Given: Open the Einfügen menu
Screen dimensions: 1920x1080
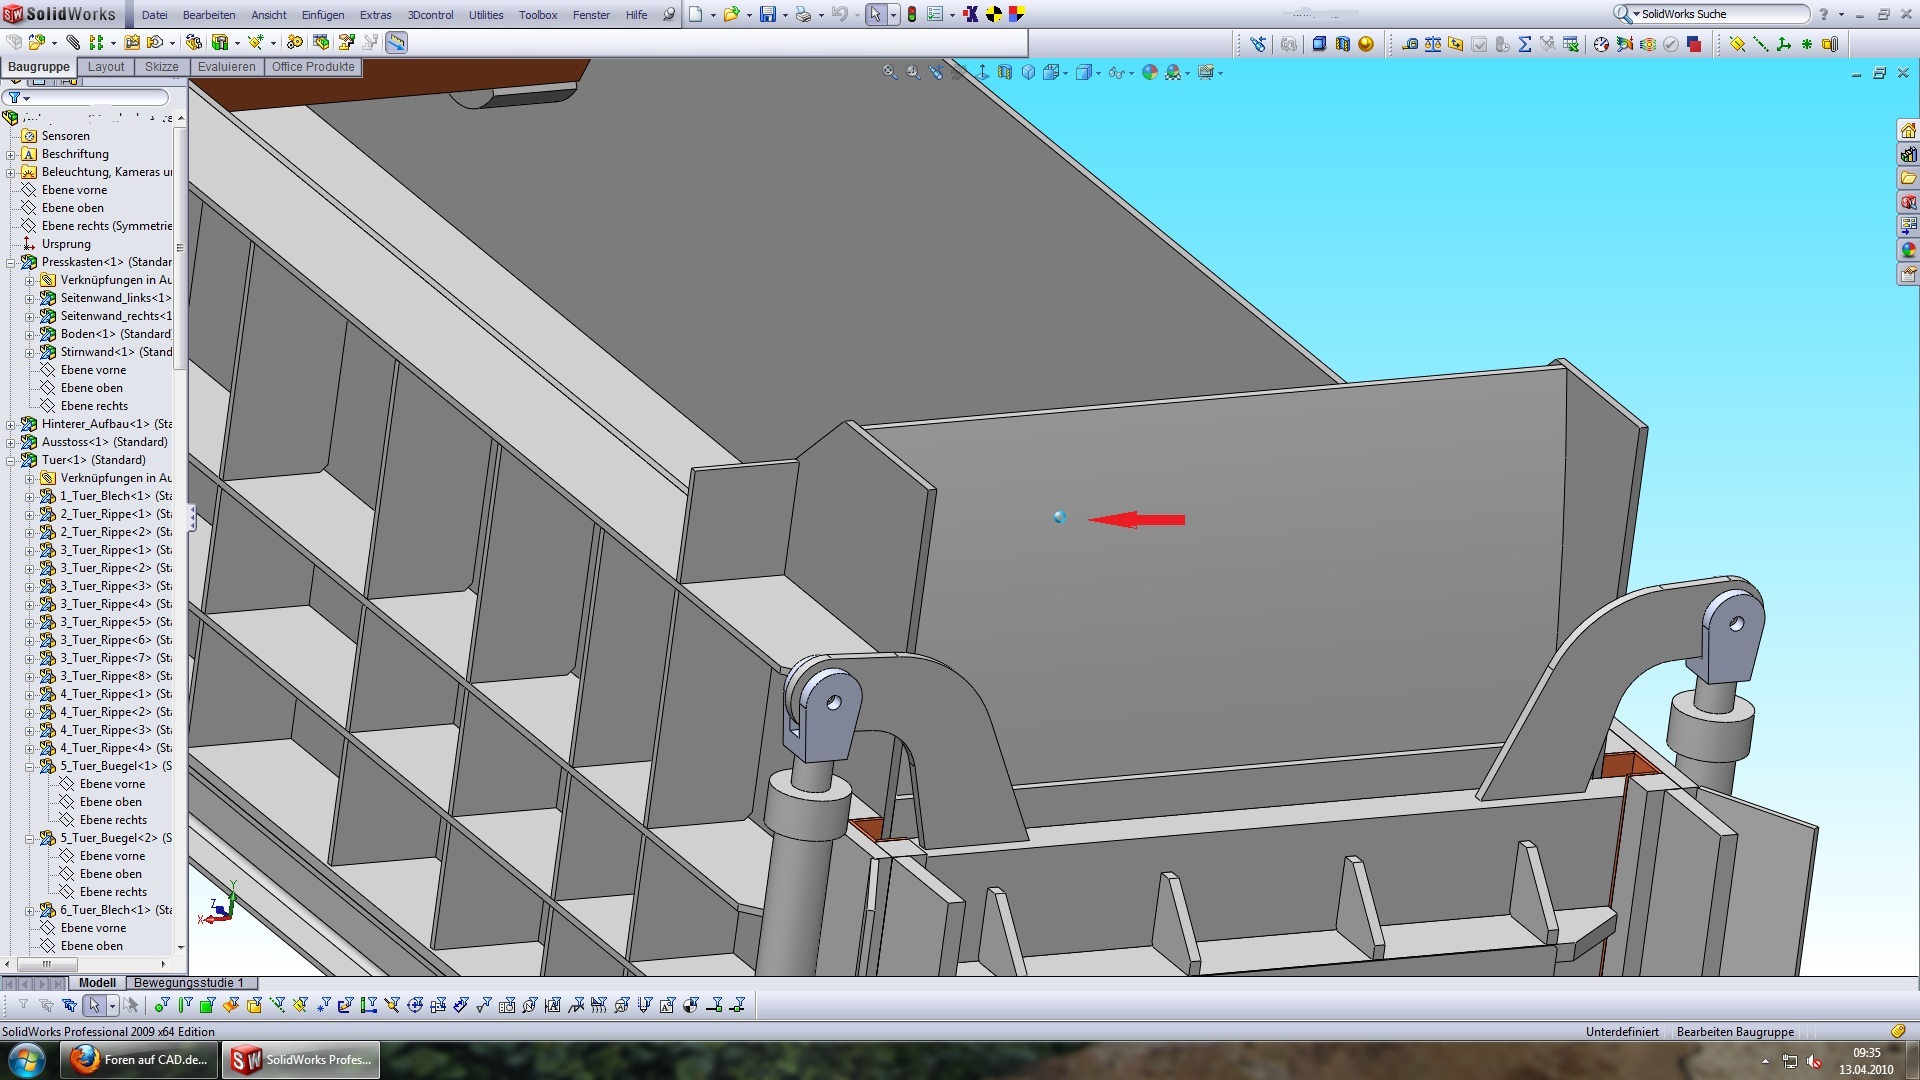Looking at the screenshot, I should point(322,15).
